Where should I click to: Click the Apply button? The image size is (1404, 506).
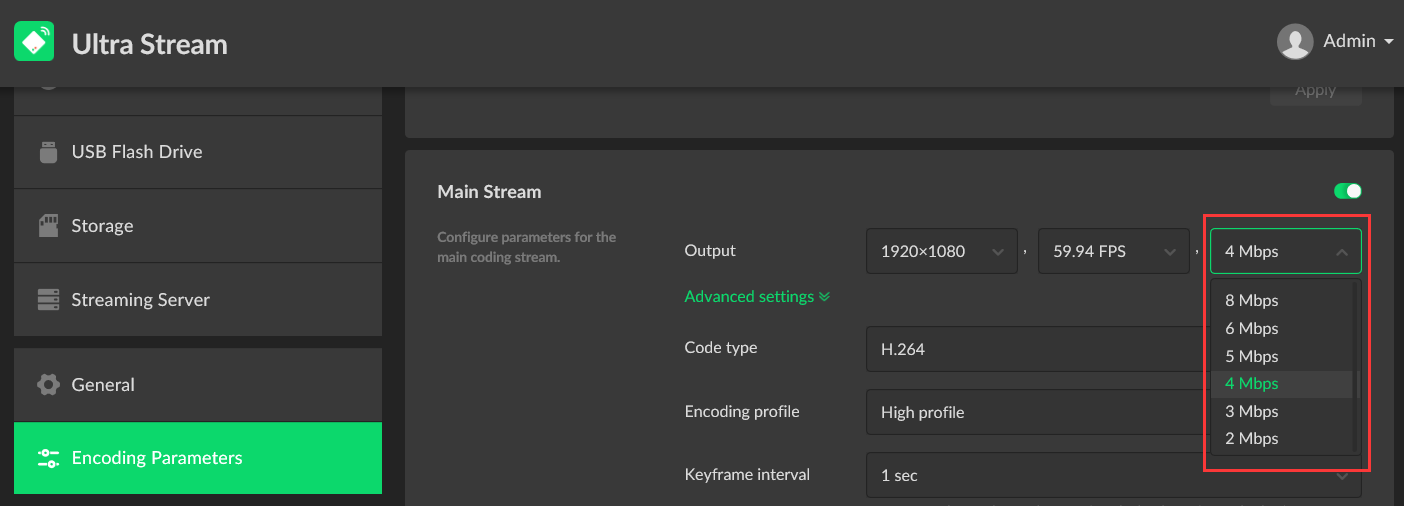pyautogui.click(x=1316, y=92)
